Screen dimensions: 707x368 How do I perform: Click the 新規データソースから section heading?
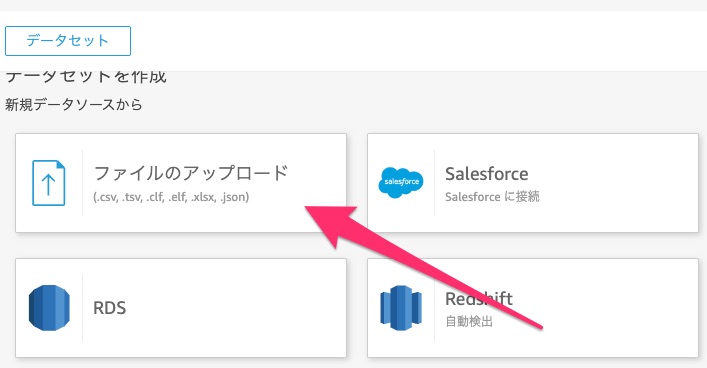pos(73,105)
